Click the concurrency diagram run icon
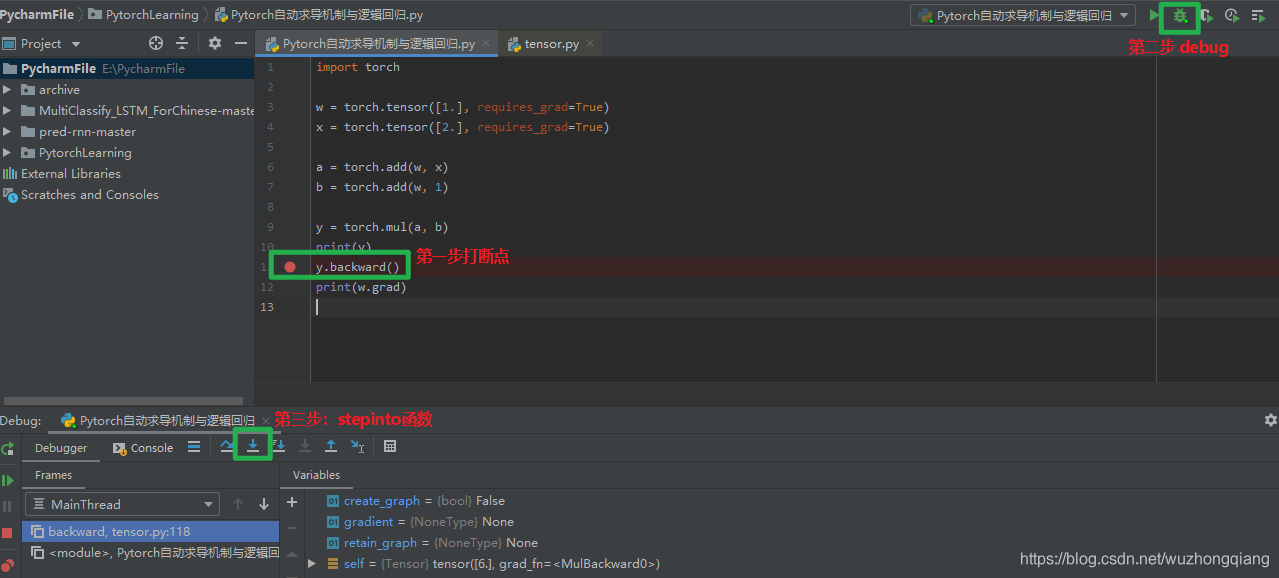 point(1258,16)
